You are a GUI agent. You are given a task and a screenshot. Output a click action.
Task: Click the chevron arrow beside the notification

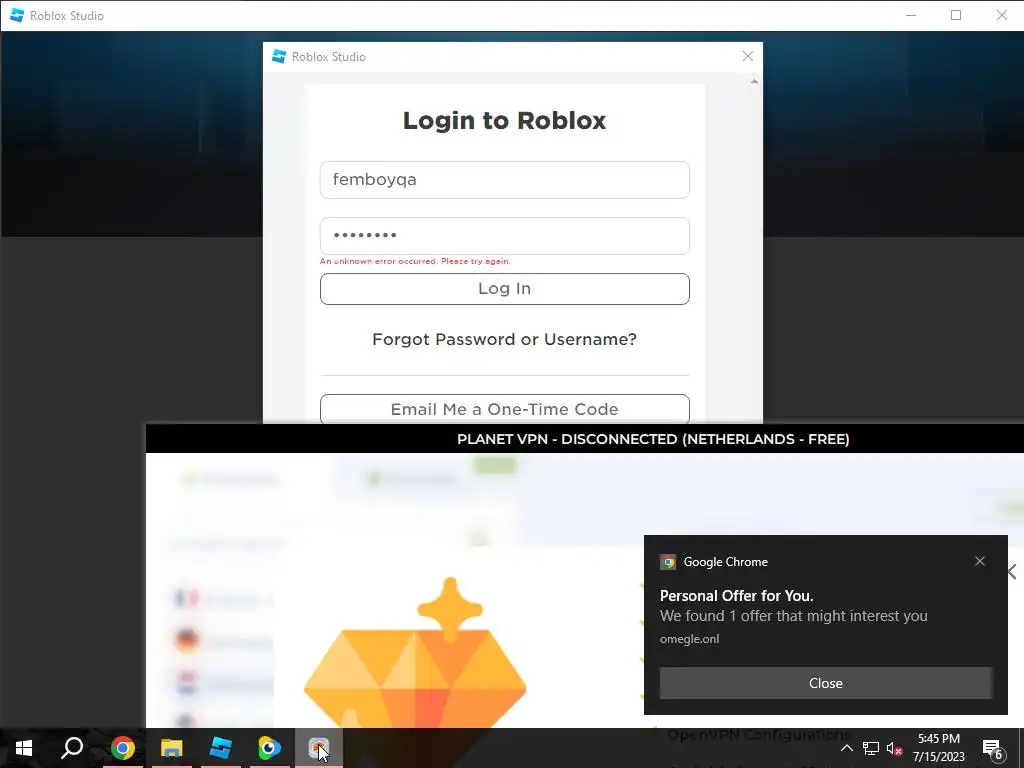tap(1012, 571)
